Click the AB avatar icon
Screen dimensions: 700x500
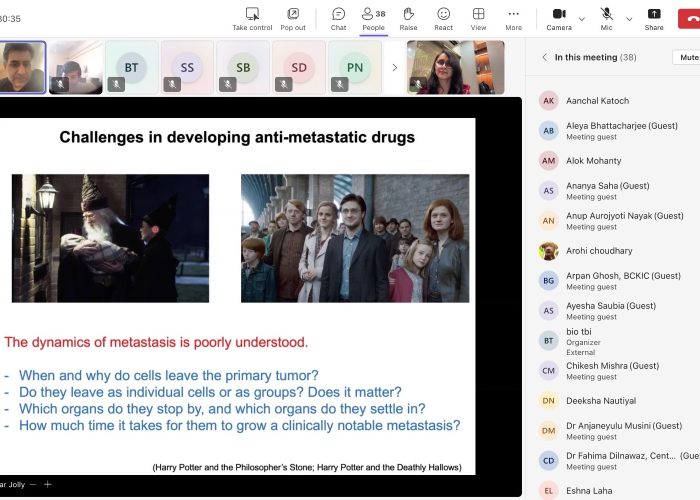pyautogui.click(x=548, y=130)
